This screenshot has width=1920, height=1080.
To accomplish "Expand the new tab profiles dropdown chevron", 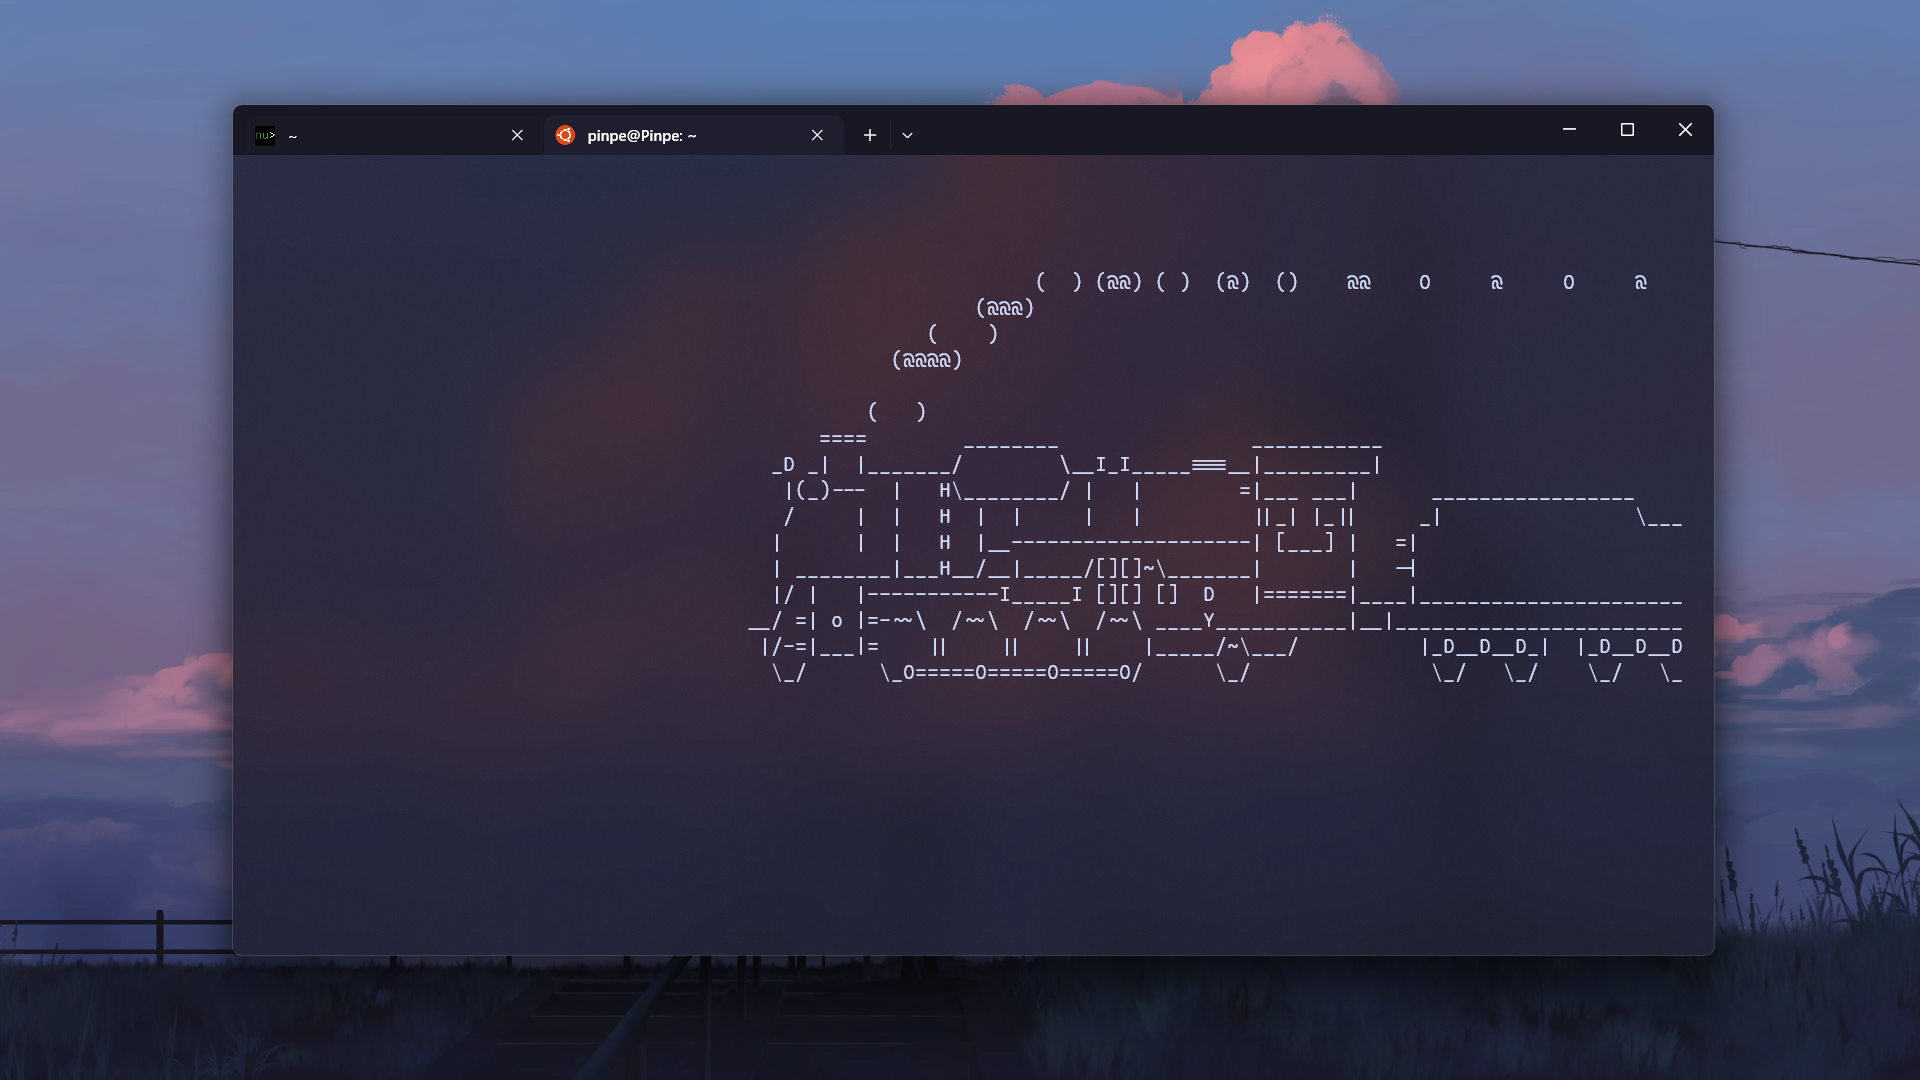I will pos(907,135).
